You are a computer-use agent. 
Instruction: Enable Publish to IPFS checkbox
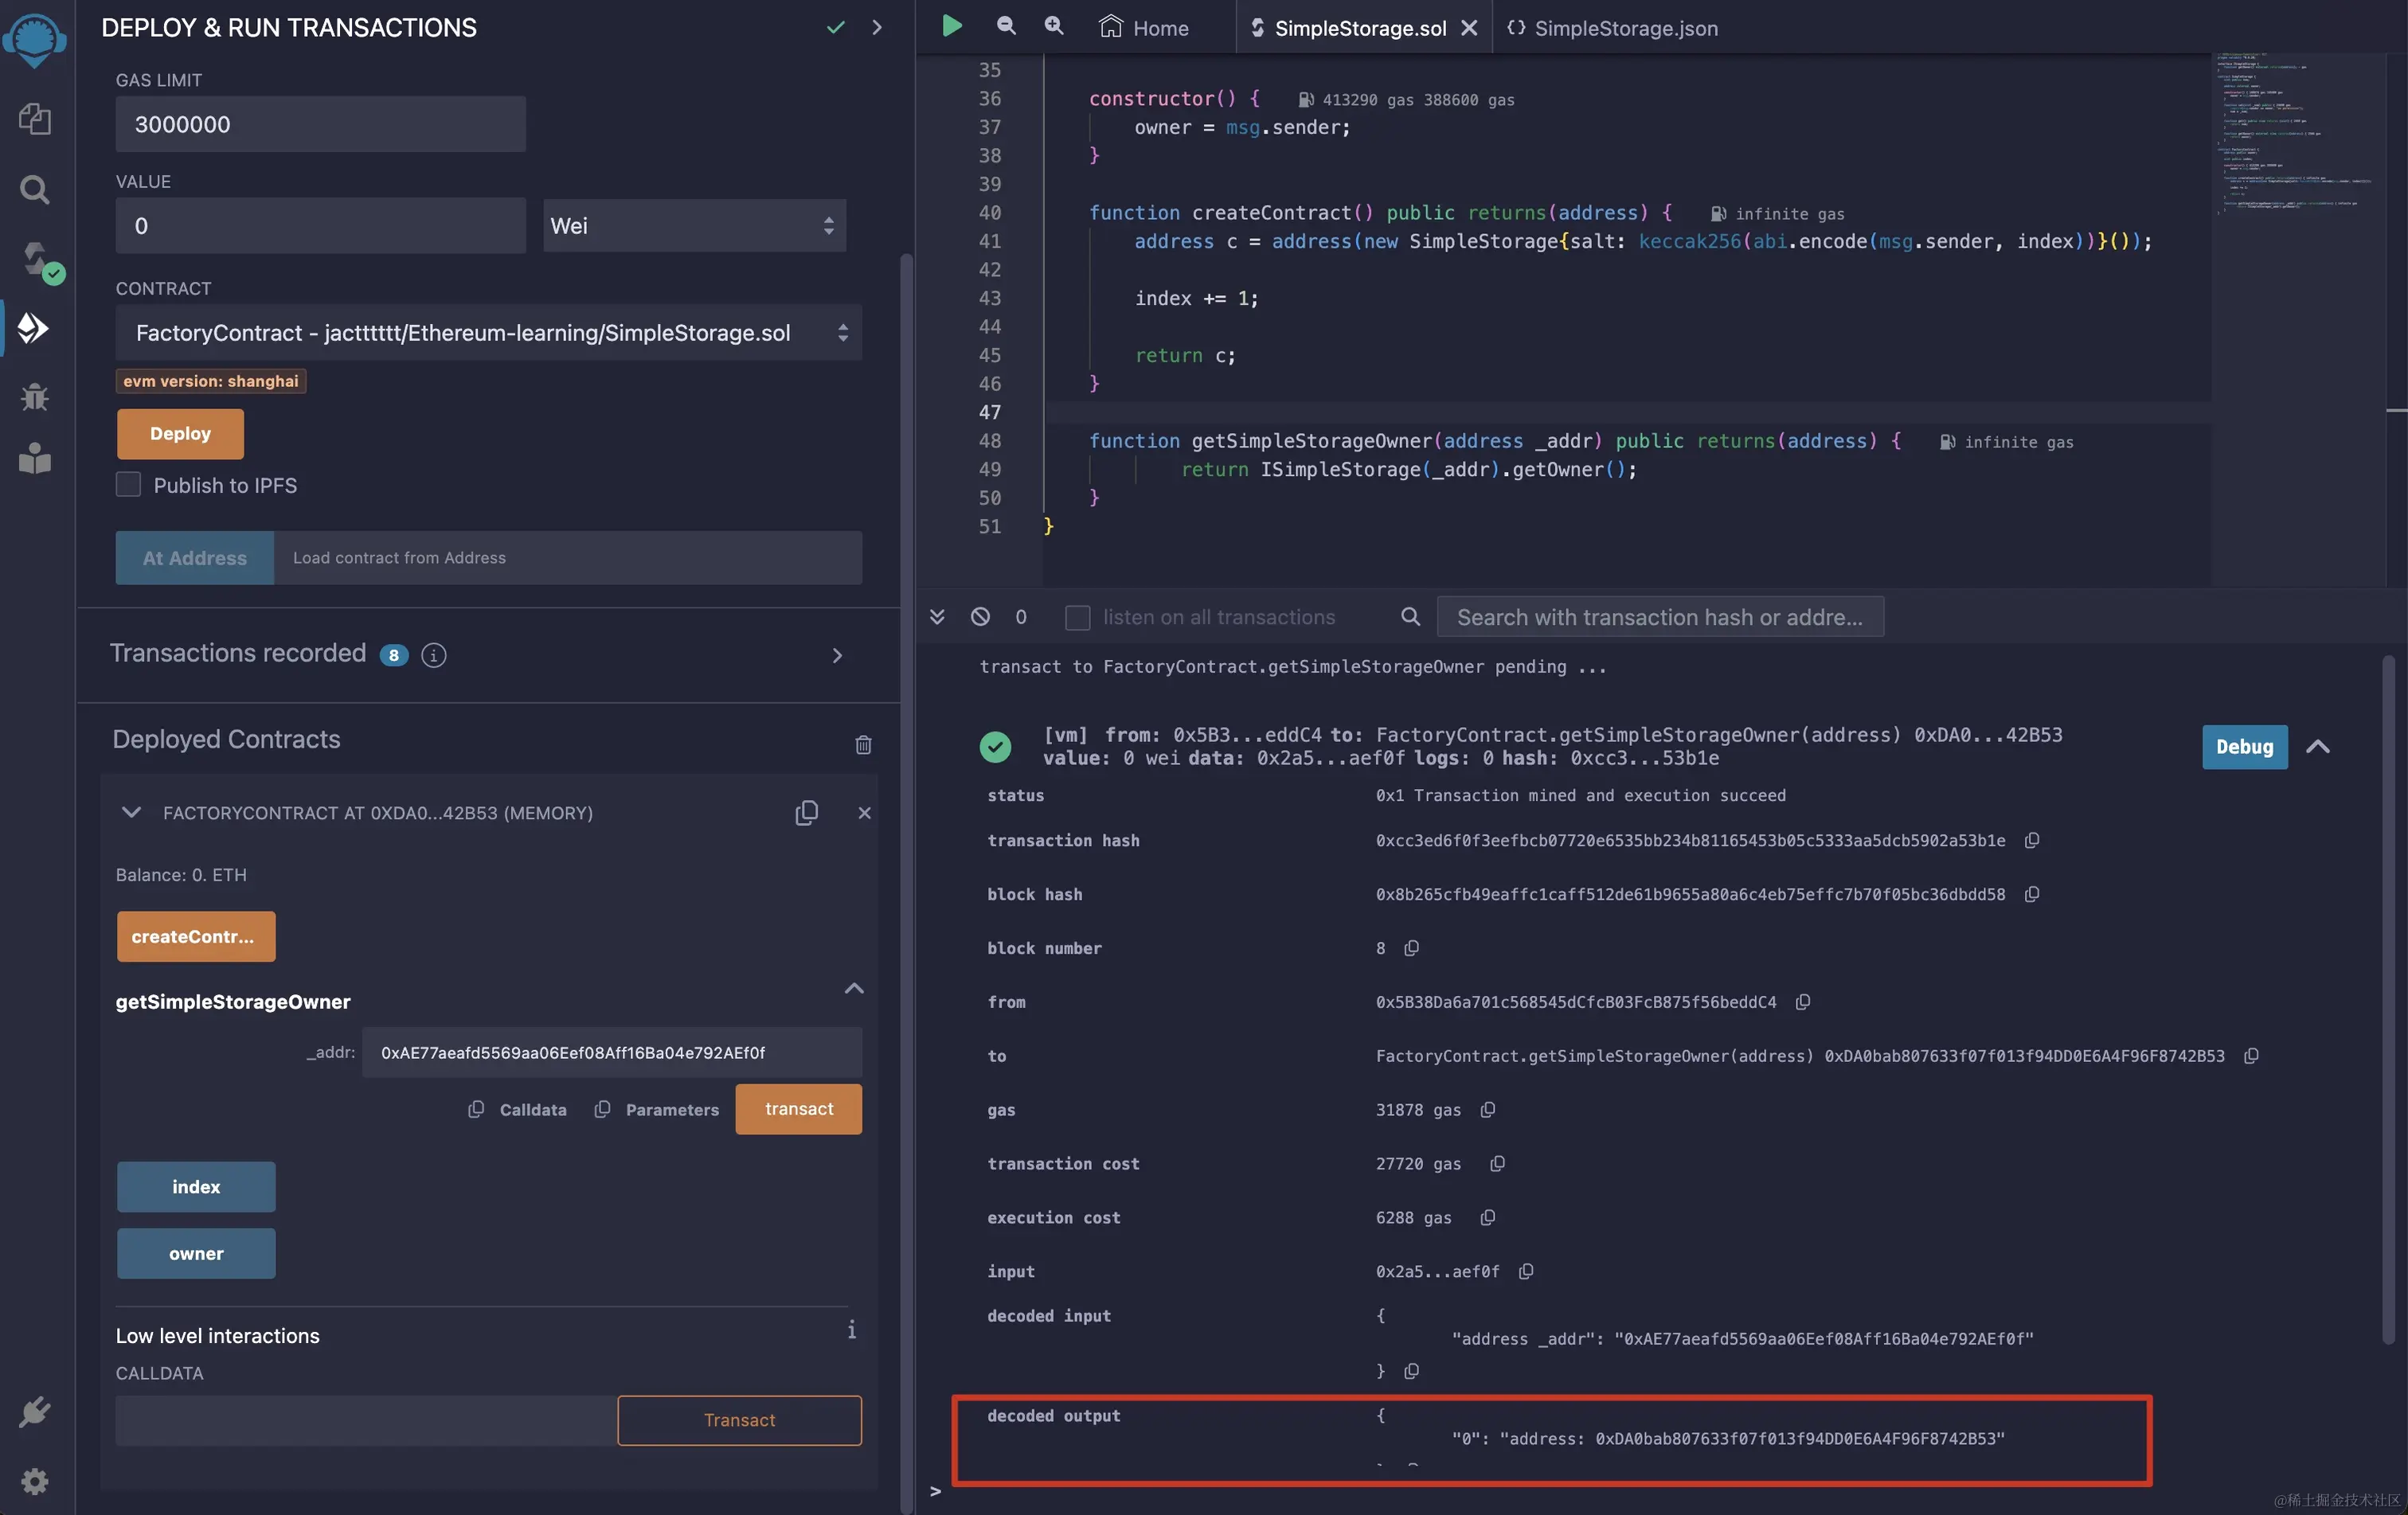[x=128, y=485]
